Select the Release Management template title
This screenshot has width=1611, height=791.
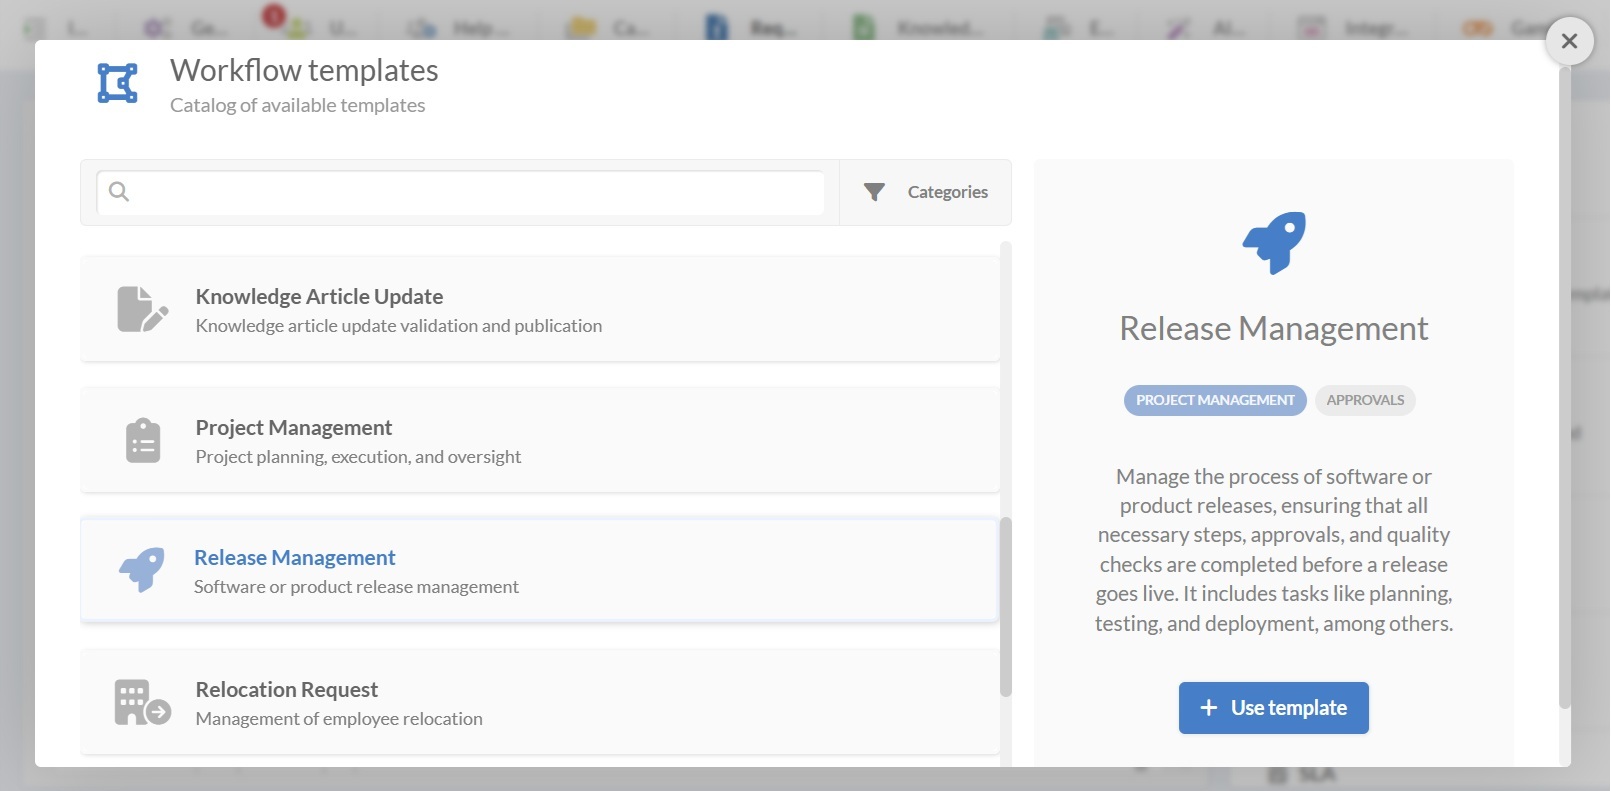(295, 557)
